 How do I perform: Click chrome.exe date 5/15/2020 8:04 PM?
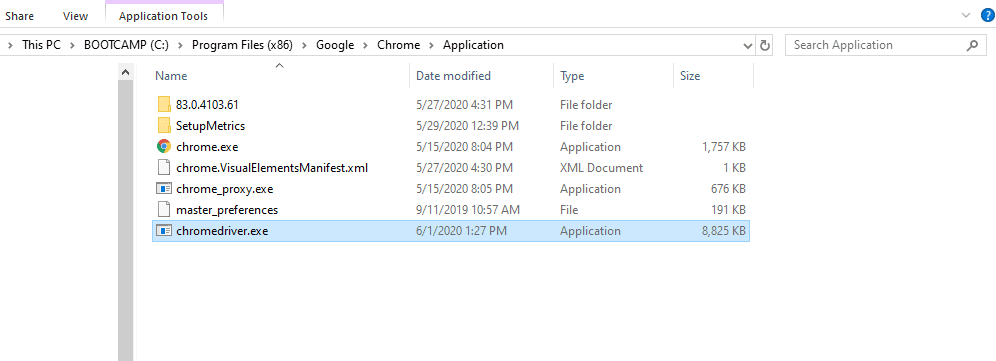click(464, 146)
